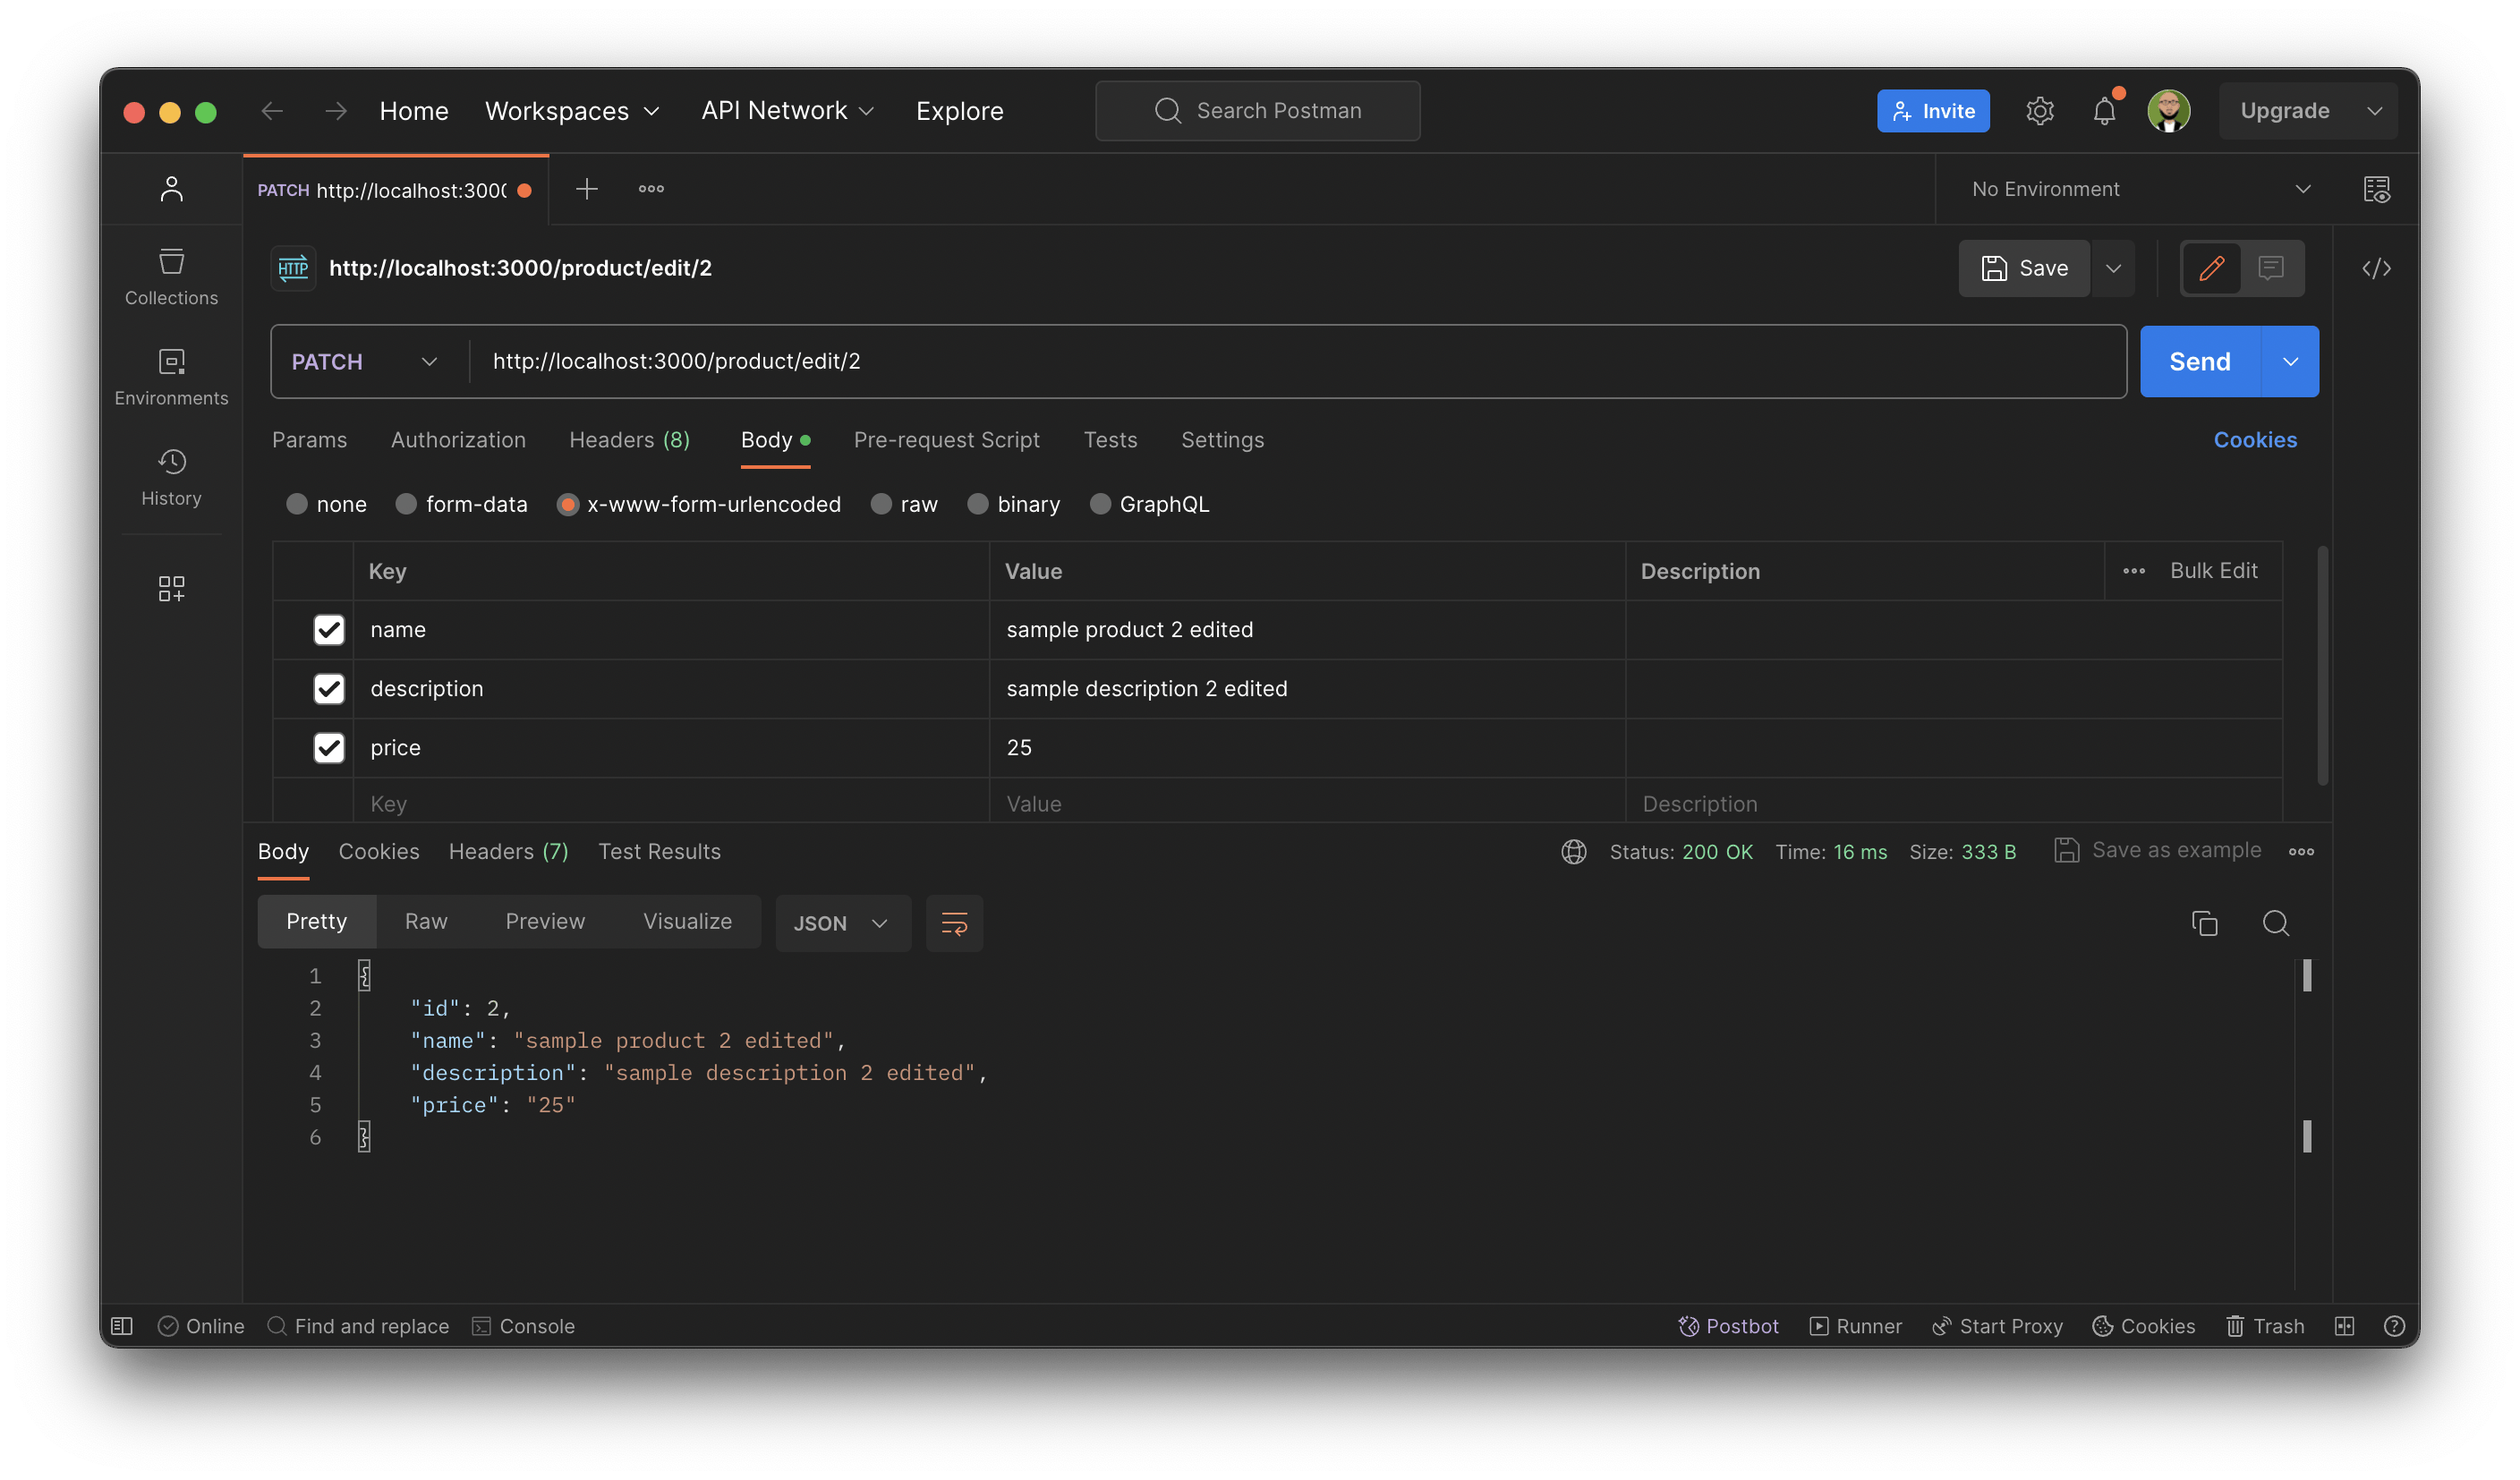Switch to the Tests tab
Screen dimensions: 2520x1480
click(1110, 439)
